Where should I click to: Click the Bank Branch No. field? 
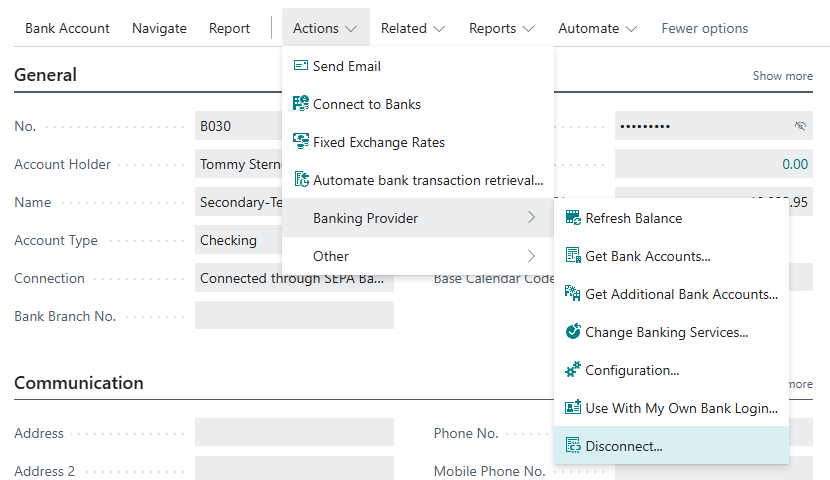294,315
